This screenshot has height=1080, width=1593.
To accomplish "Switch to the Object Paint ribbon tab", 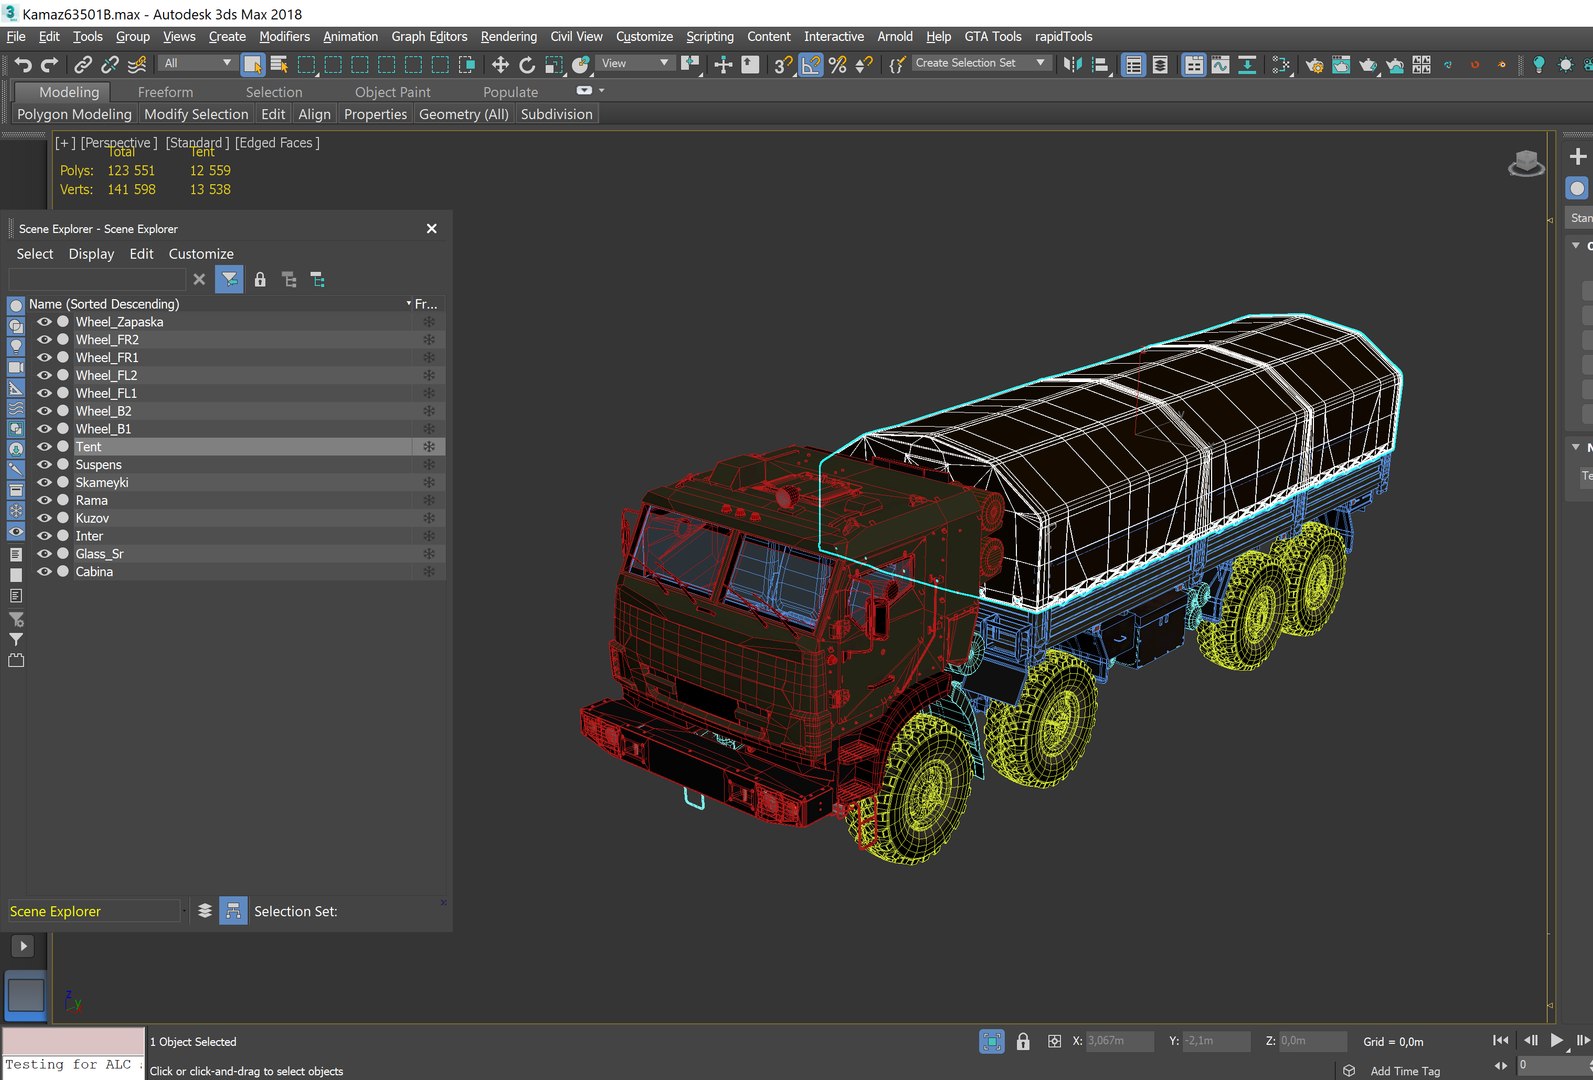I will (x=392, y=92).
